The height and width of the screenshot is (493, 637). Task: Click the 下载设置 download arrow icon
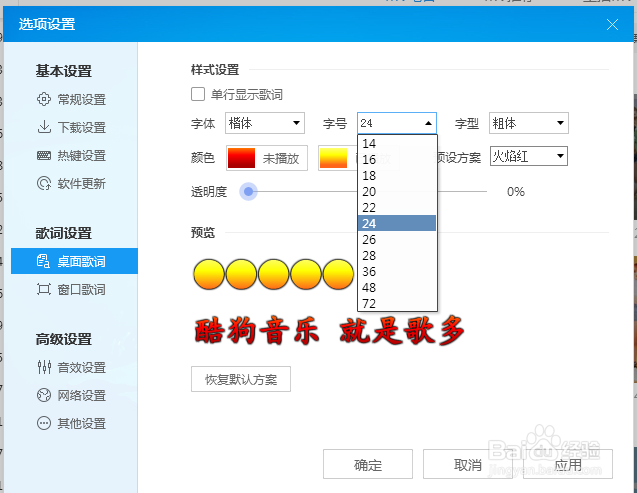44,127
